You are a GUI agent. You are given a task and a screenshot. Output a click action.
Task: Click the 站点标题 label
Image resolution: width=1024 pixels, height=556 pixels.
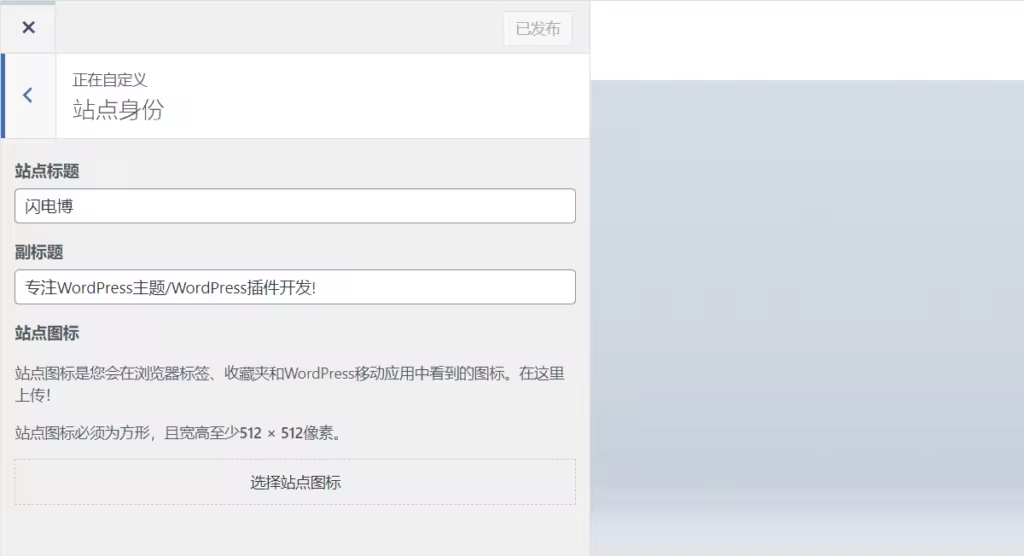tap(47, 171)
